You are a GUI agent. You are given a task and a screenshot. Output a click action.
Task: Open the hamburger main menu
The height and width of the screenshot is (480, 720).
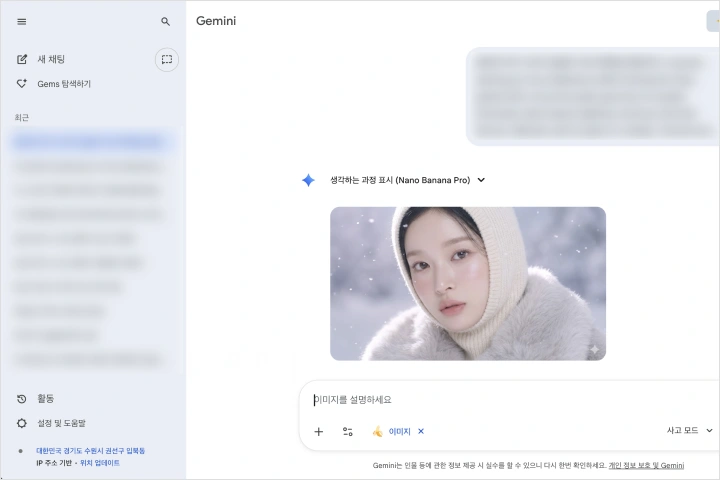[22, 22]
